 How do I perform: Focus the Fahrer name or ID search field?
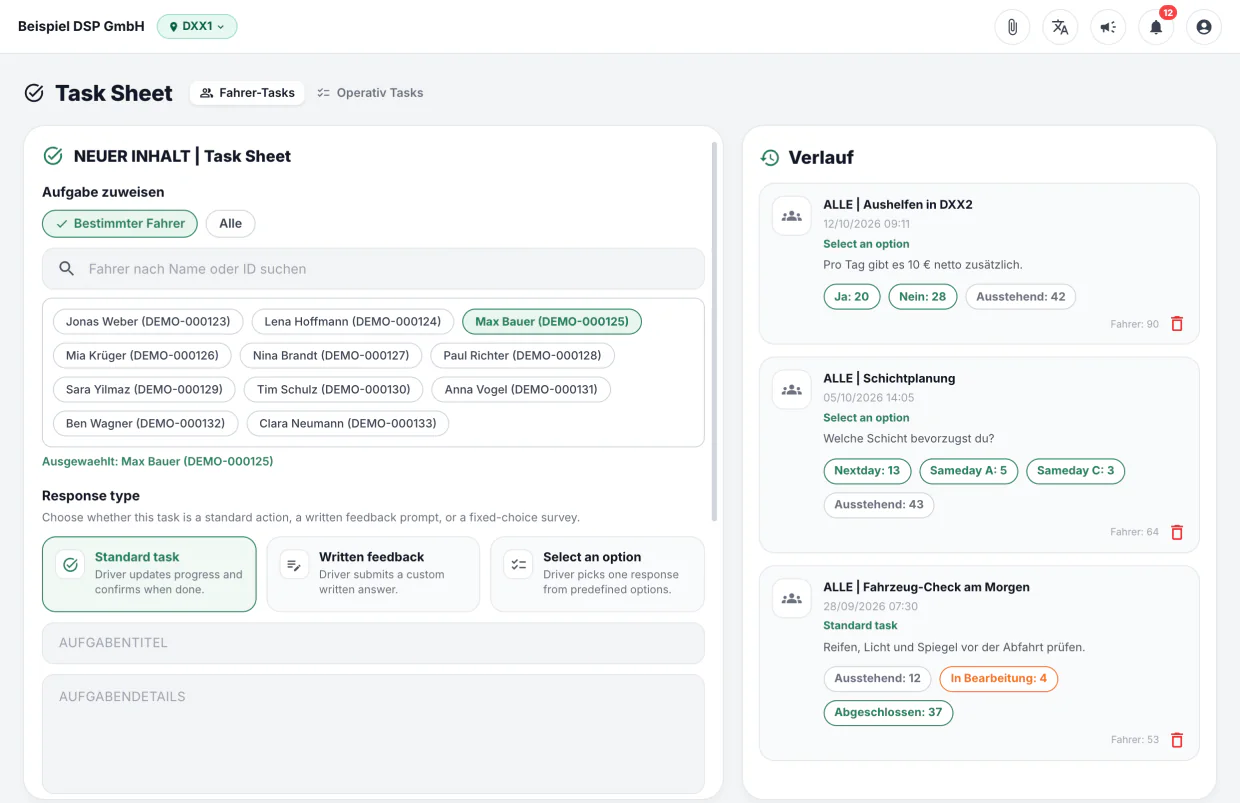pos(373,269)
